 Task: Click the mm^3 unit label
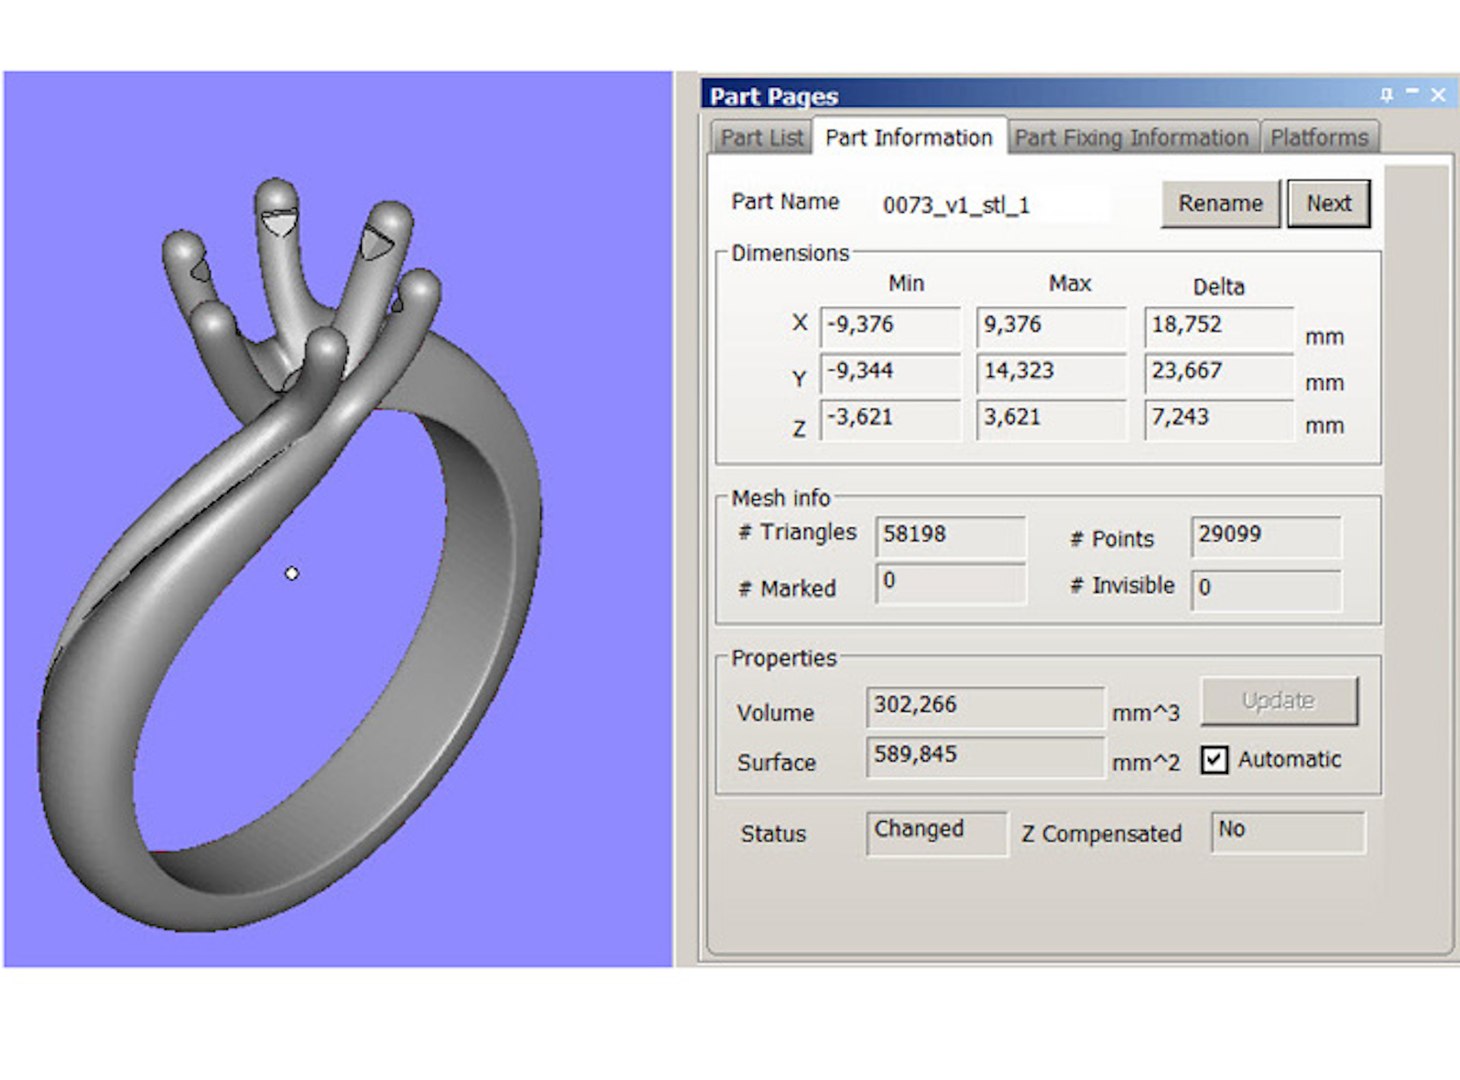point(1146,714)
